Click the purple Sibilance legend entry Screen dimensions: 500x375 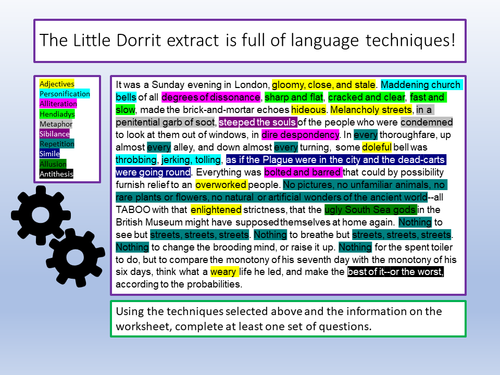[54, 134]
